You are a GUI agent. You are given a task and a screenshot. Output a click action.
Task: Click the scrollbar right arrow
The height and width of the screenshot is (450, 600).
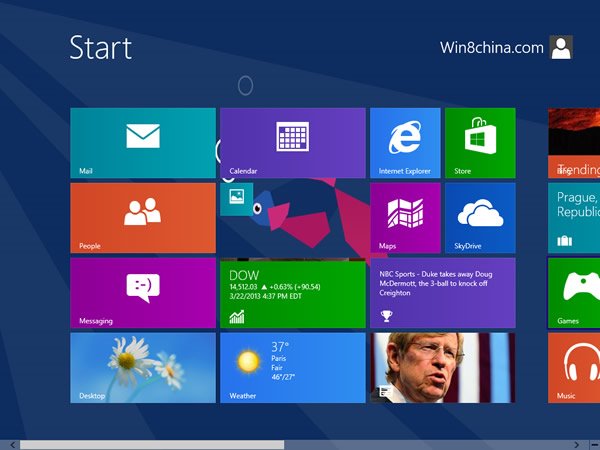tap(577, 445)
